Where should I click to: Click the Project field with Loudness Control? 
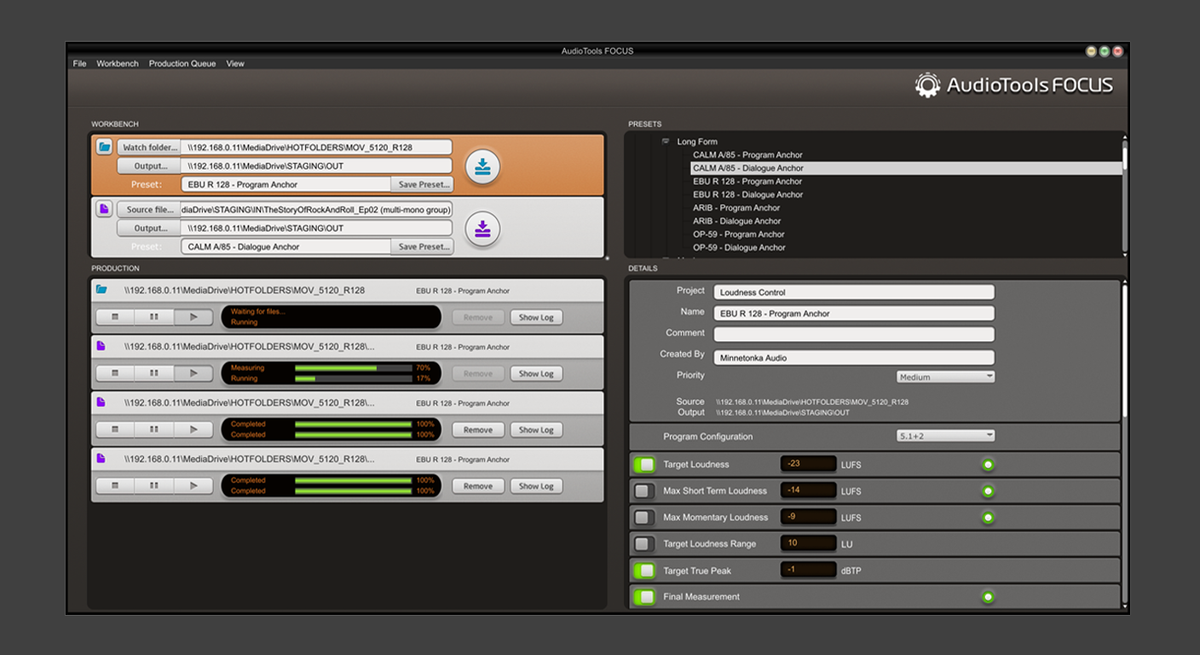[x=854, y=292]
